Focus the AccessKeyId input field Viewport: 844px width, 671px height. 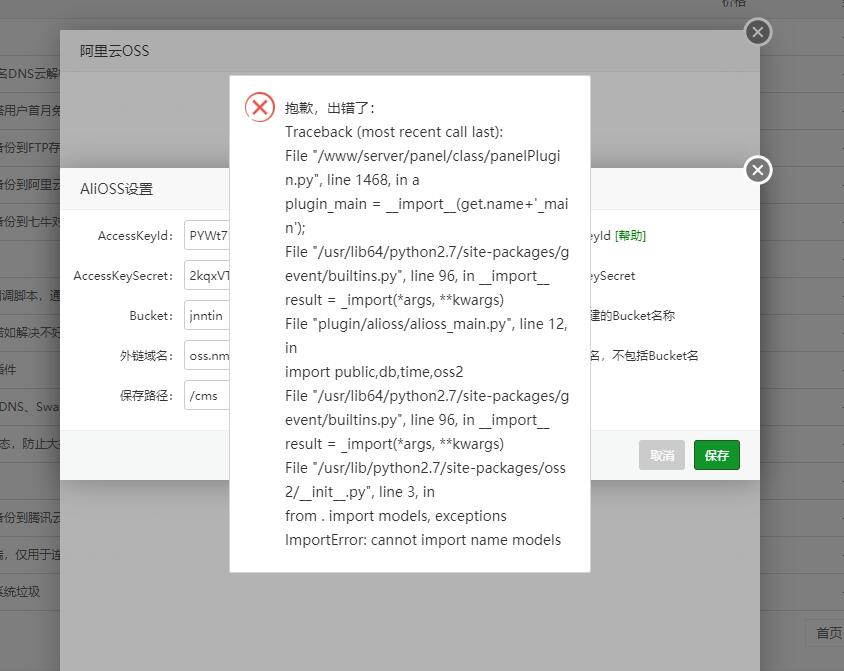pyautogui.click(x=207, y=236)
